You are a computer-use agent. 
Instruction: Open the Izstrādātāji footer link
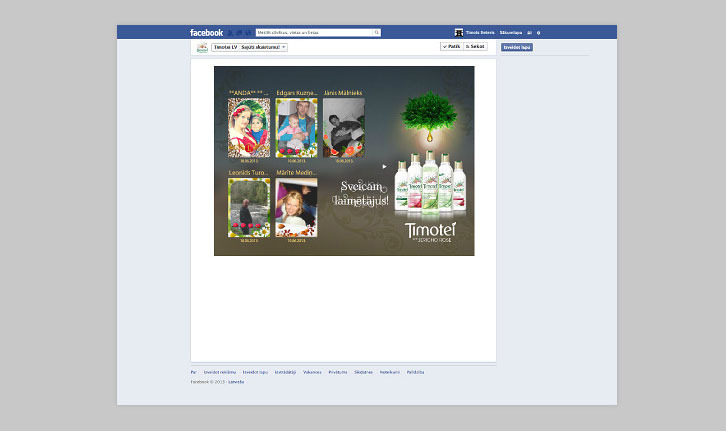coord(285,372)
